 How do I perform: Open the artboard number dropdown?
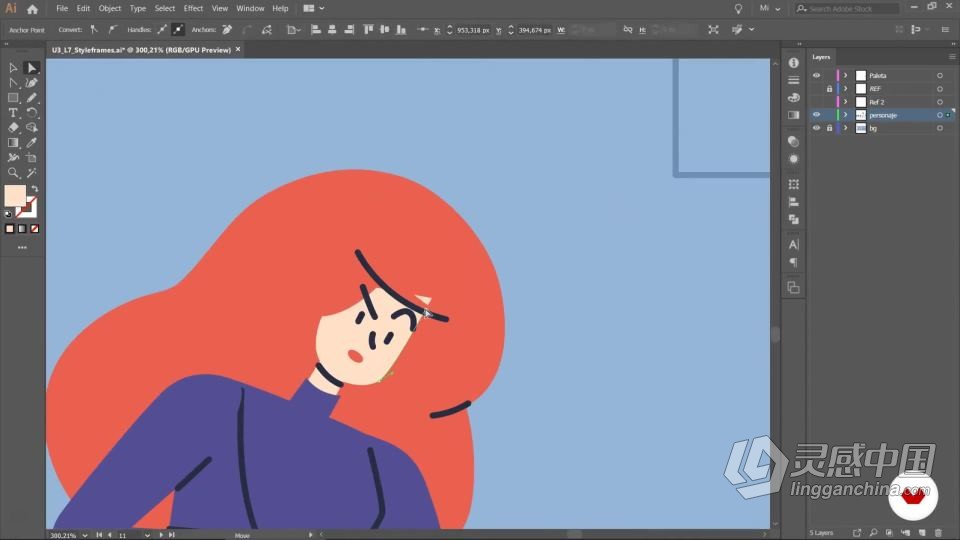tap(147, 535)
